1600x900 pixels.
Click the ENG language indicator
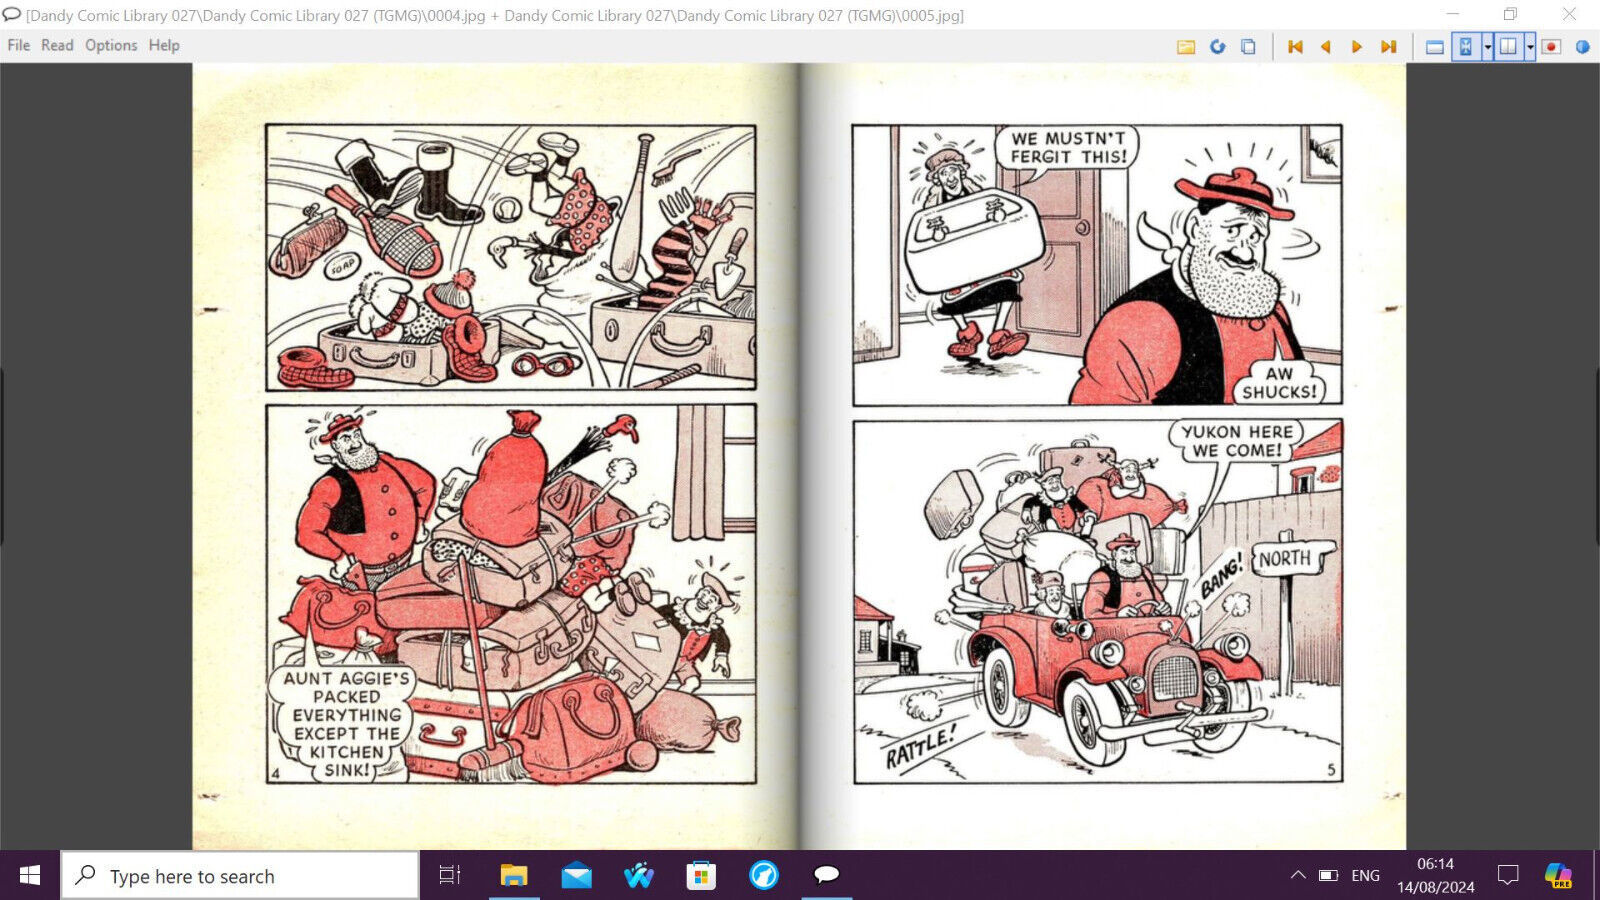pyautogui.click(x=1365, y=875)
